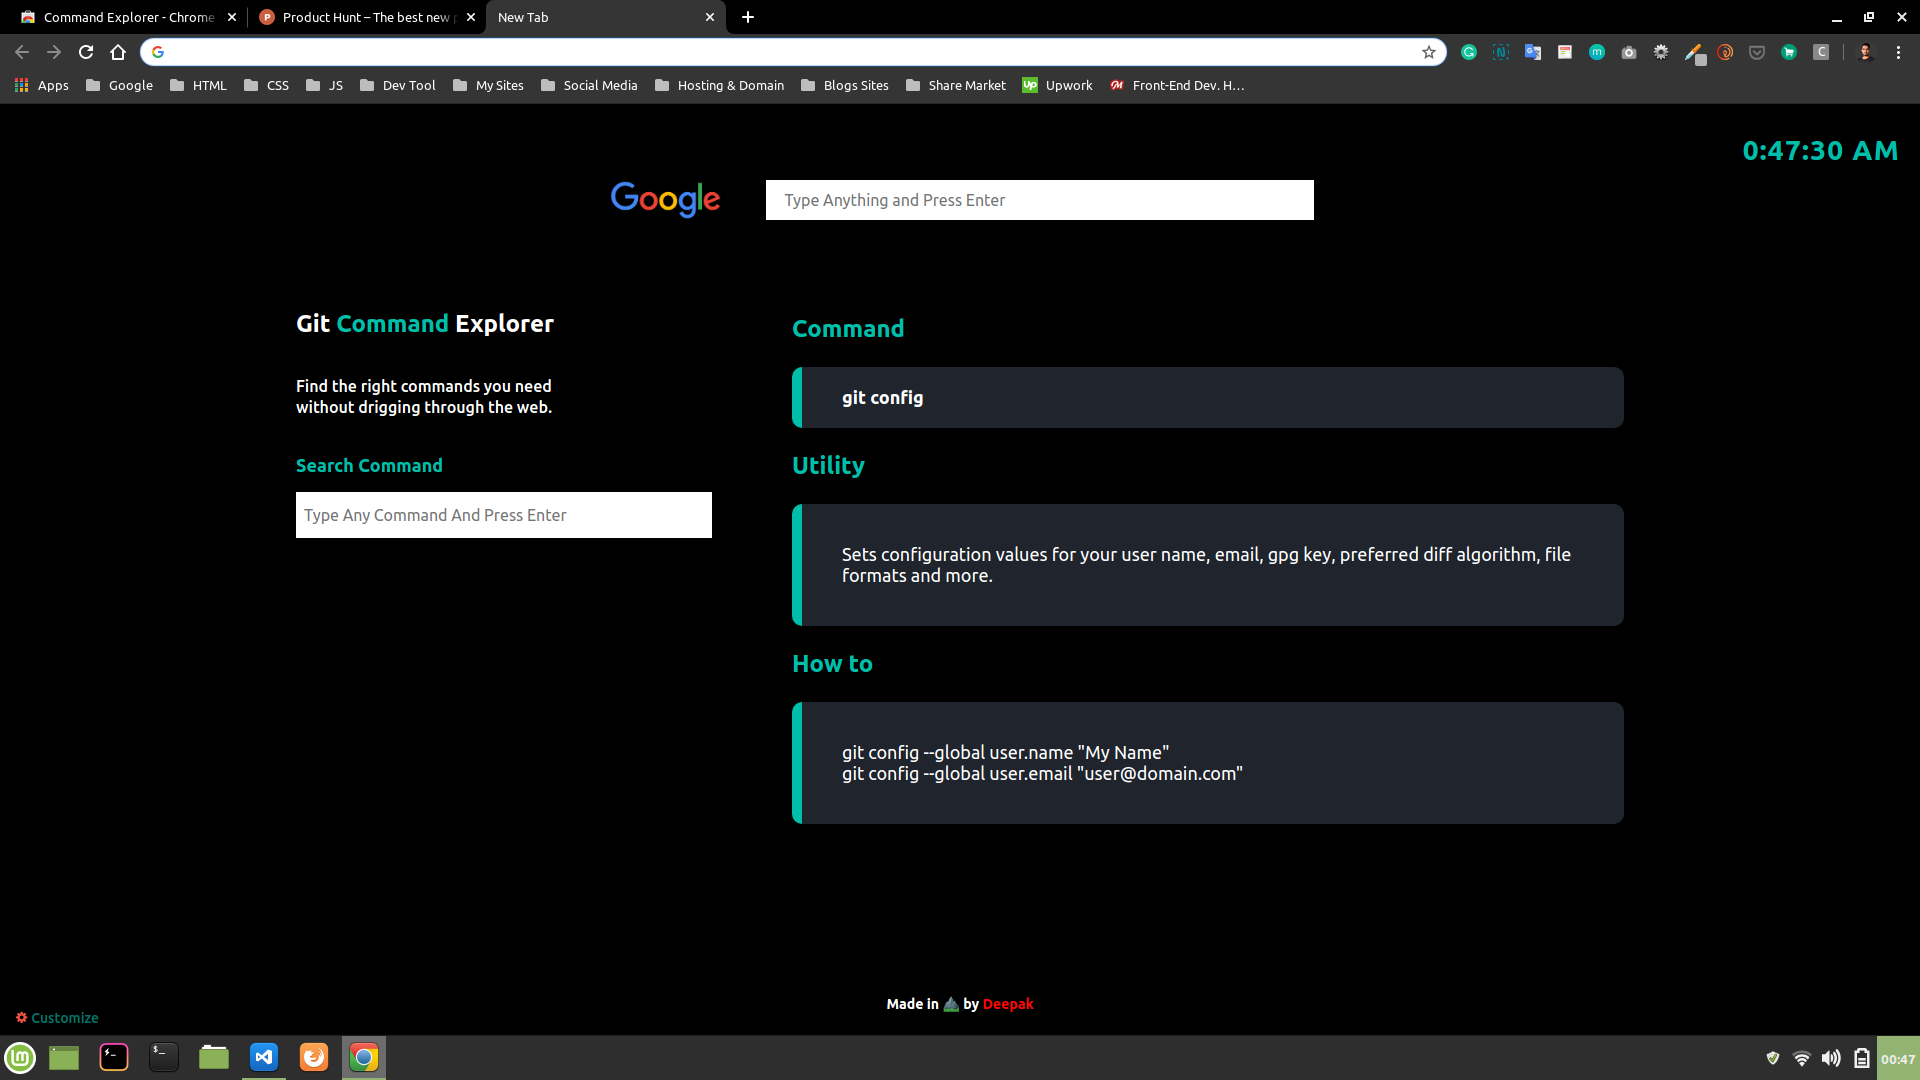Click the Deepak credit link
Image resolution: width=1920 pixels, height=1080 pixels.
point(1007,1003)
